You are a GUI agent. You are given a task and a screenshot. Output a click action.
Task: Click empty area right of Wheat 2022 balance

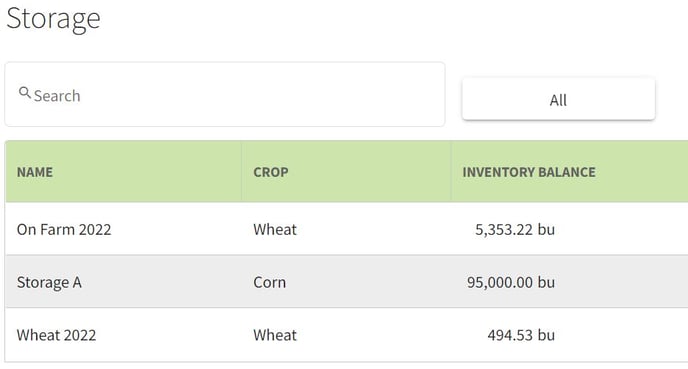coord(621,335)
